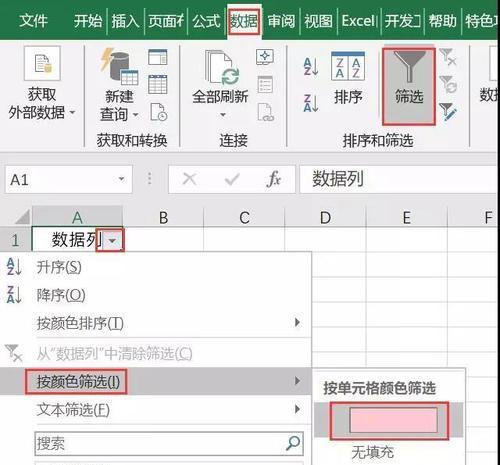Choose the pink cell color swatch
This screenshot has height=465, width=500.
pos(393,420)
